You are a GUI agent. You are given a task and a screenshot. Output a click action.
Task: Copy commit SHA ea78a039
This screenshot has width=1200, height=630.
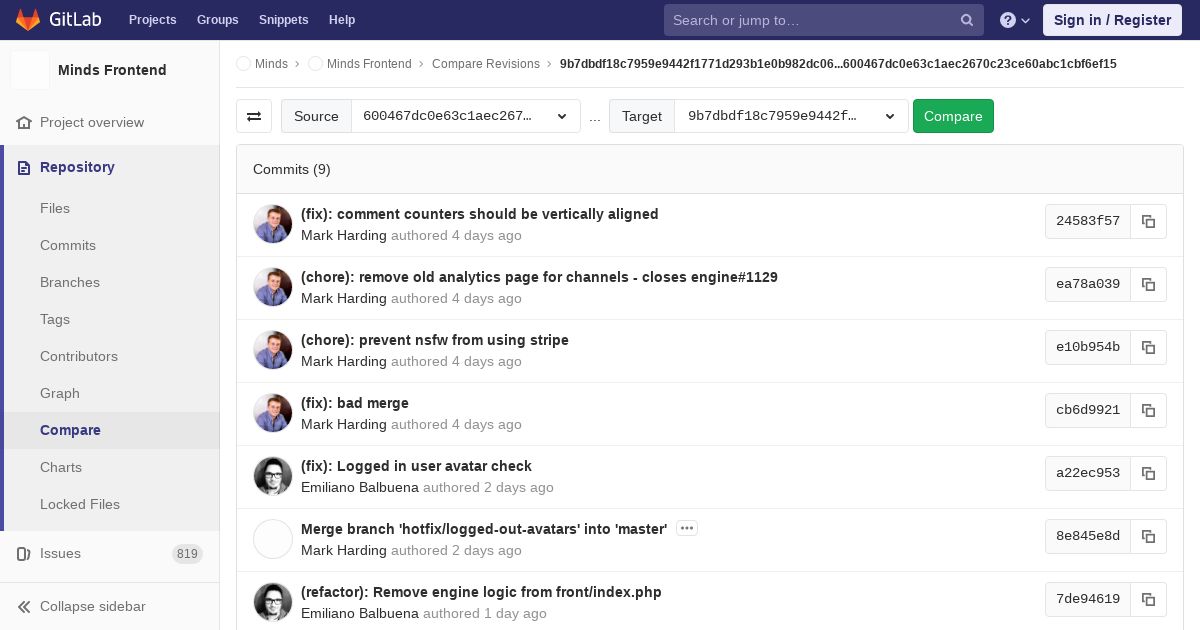1148,285
